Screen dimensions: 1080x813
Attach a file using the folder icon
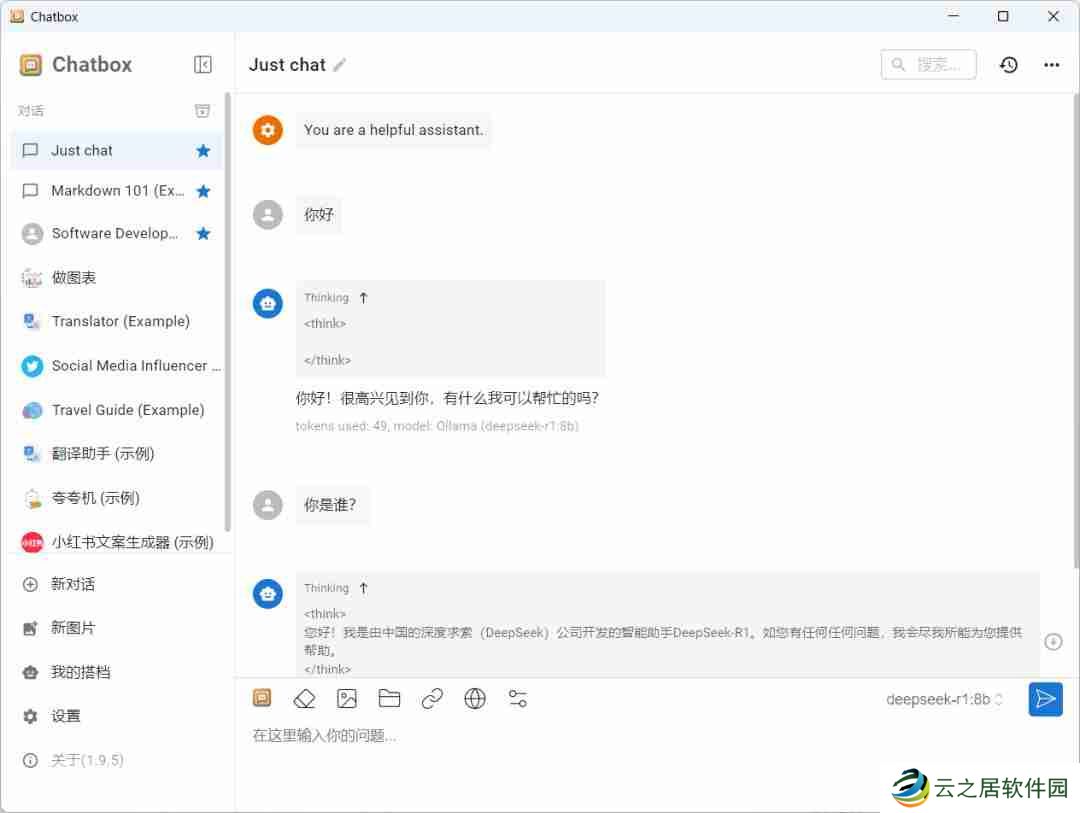pos(390,698)
